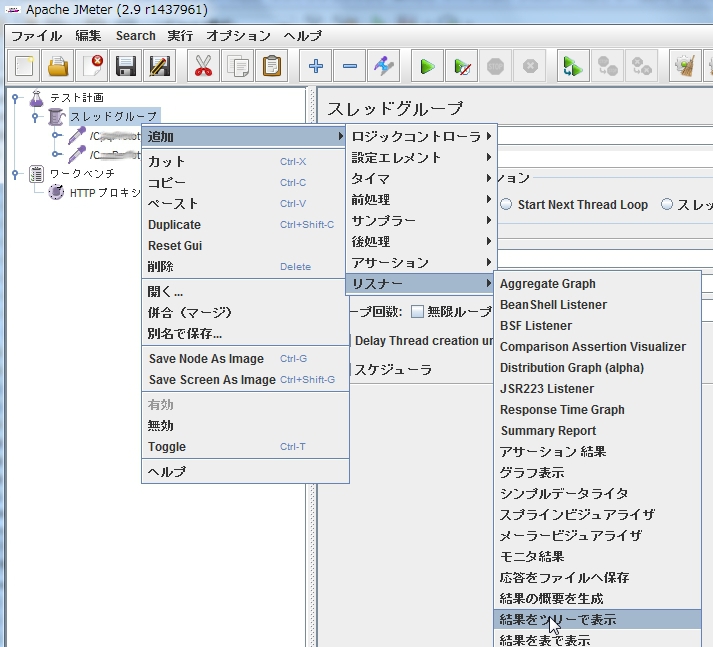This screenshot has height=647, width=713.
Task: Click the Remote shutdown all icon
Action: point(641,66)
